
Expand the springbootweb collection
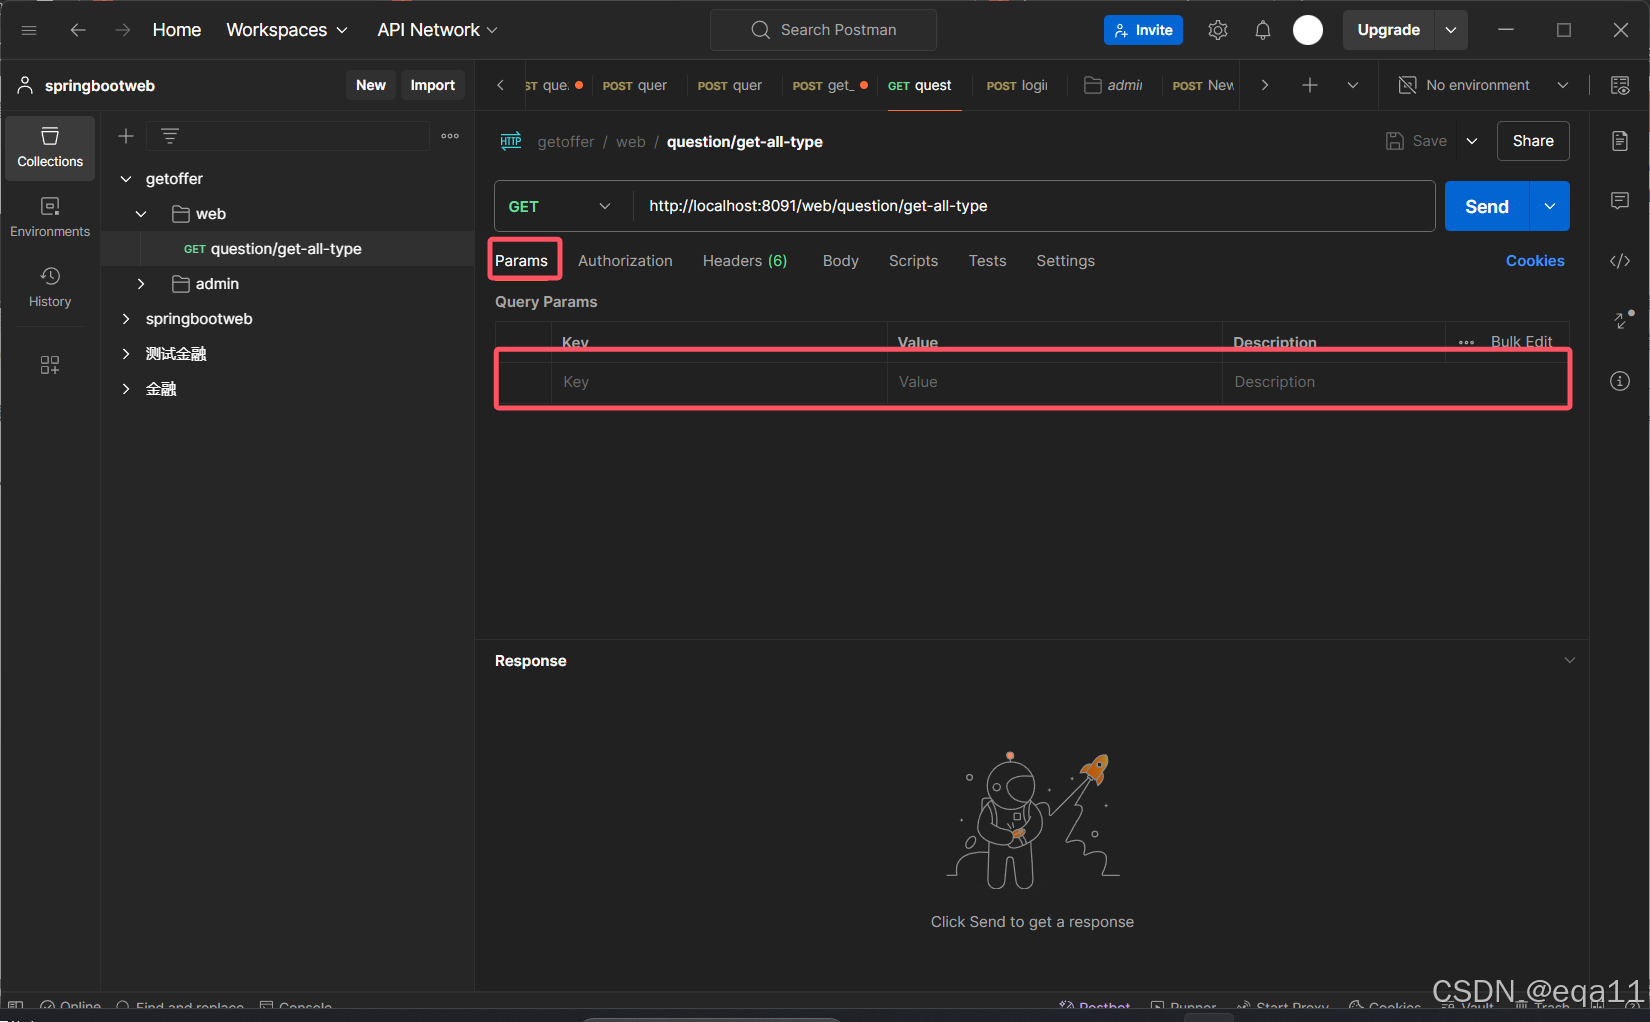pyautogui.click(x=126, y=319)
